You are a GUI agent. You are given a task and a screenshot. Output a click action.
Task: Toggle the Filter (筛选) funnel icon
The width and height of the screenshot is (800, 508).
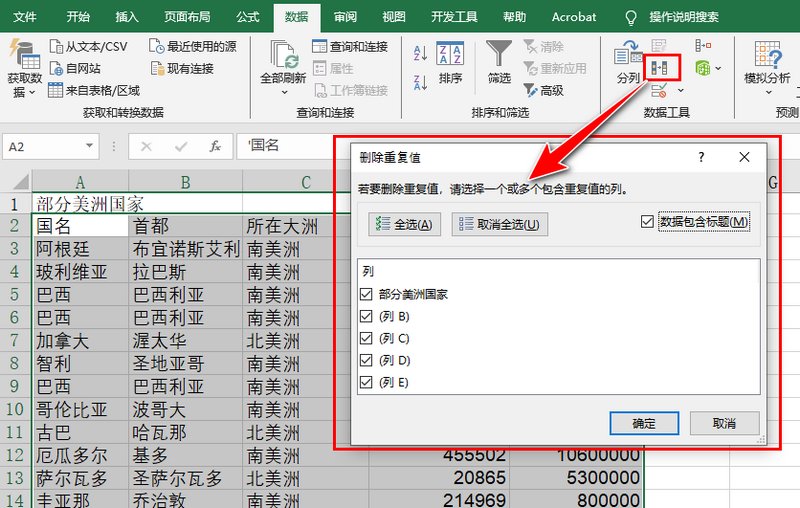click(498, 54)
